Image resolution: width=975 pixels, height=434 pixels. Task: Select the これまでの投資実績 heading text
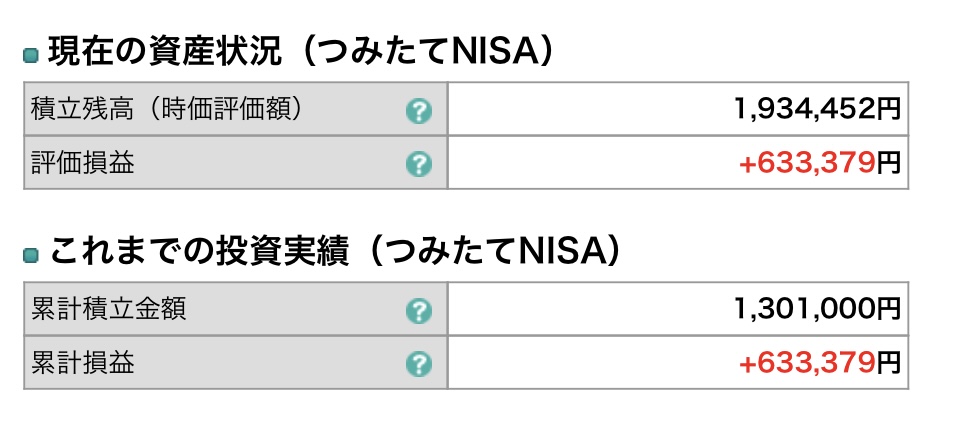click(x=199, y=252)
